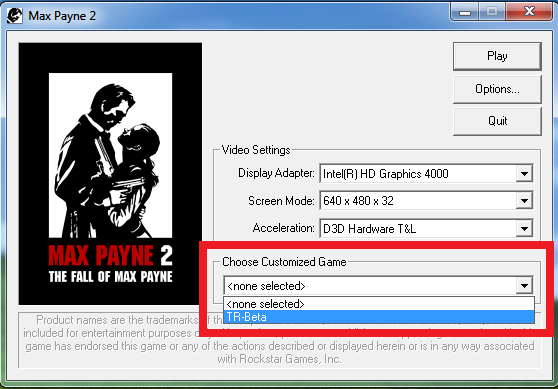Screen dimensions: 558x389
Task: Select TR-Beta from the customized game list
Action: (379, 317)
